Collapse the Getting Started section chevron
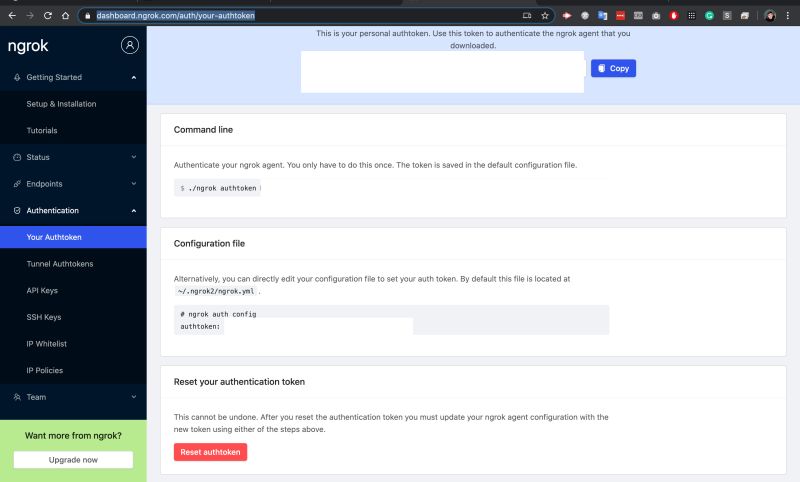 coord(134,78)
